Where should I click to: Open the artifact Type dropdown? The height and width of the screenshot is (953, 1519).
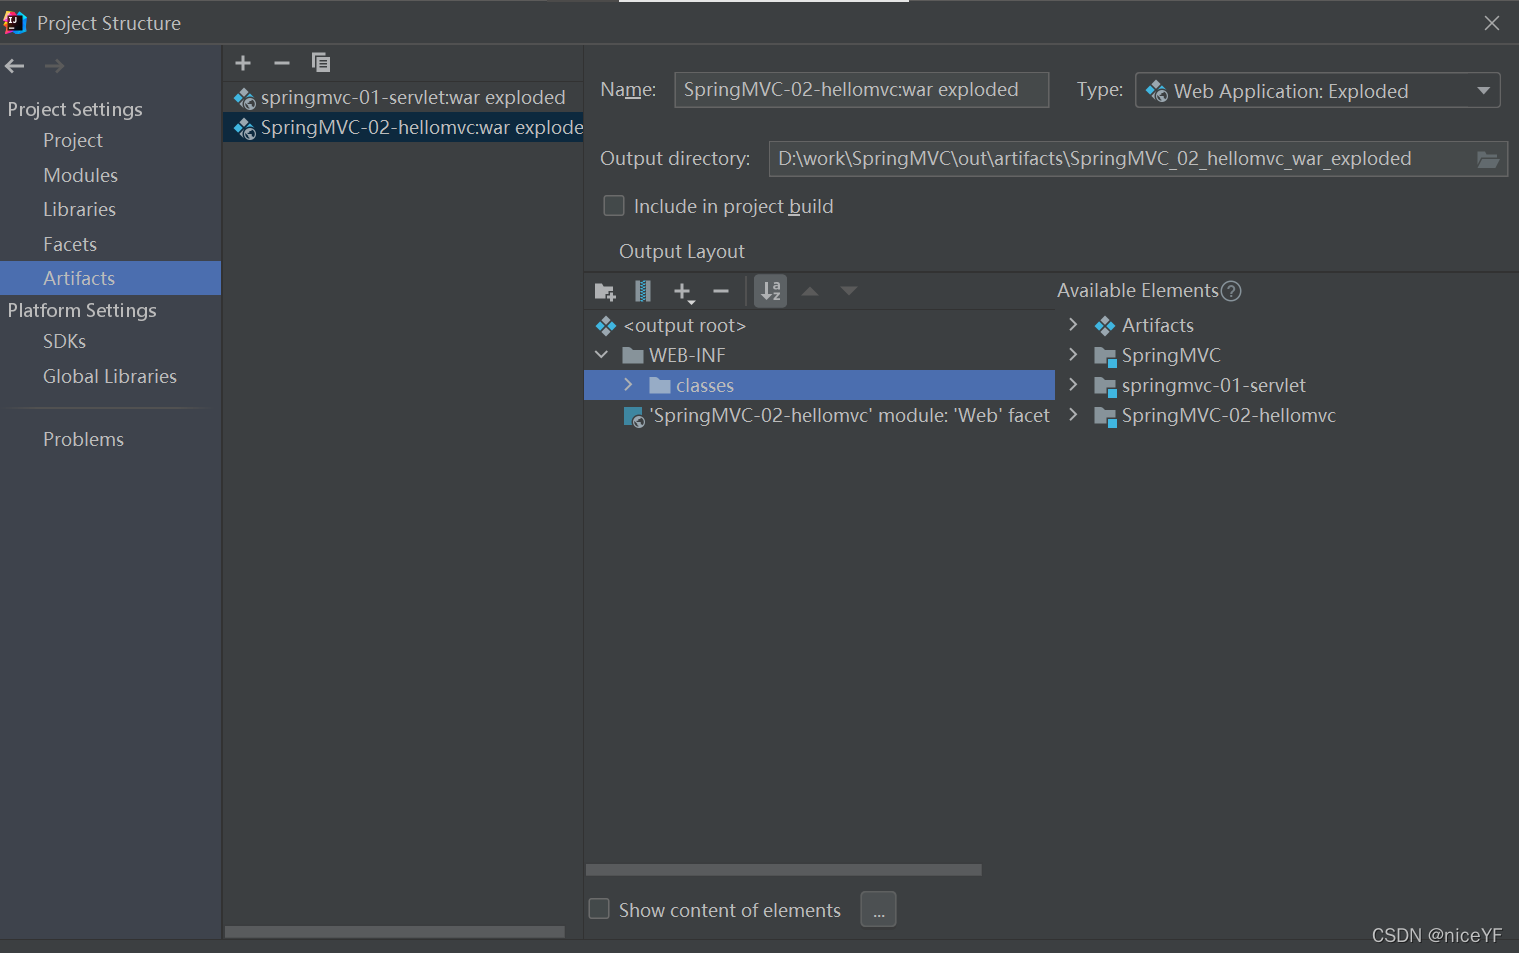(x=1318, y=91)
